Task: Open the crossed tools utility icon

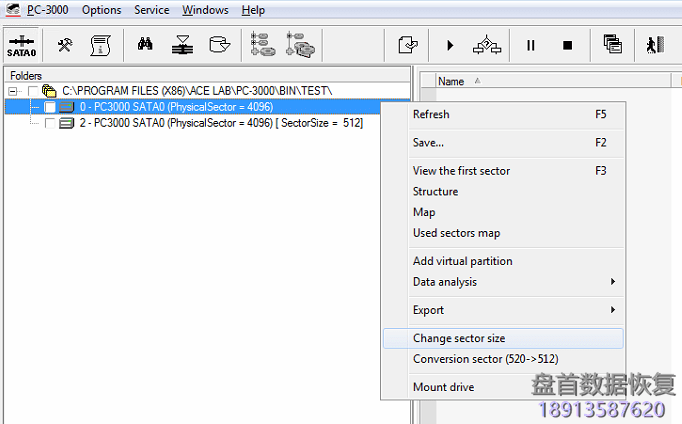Action: coord(65,45)
